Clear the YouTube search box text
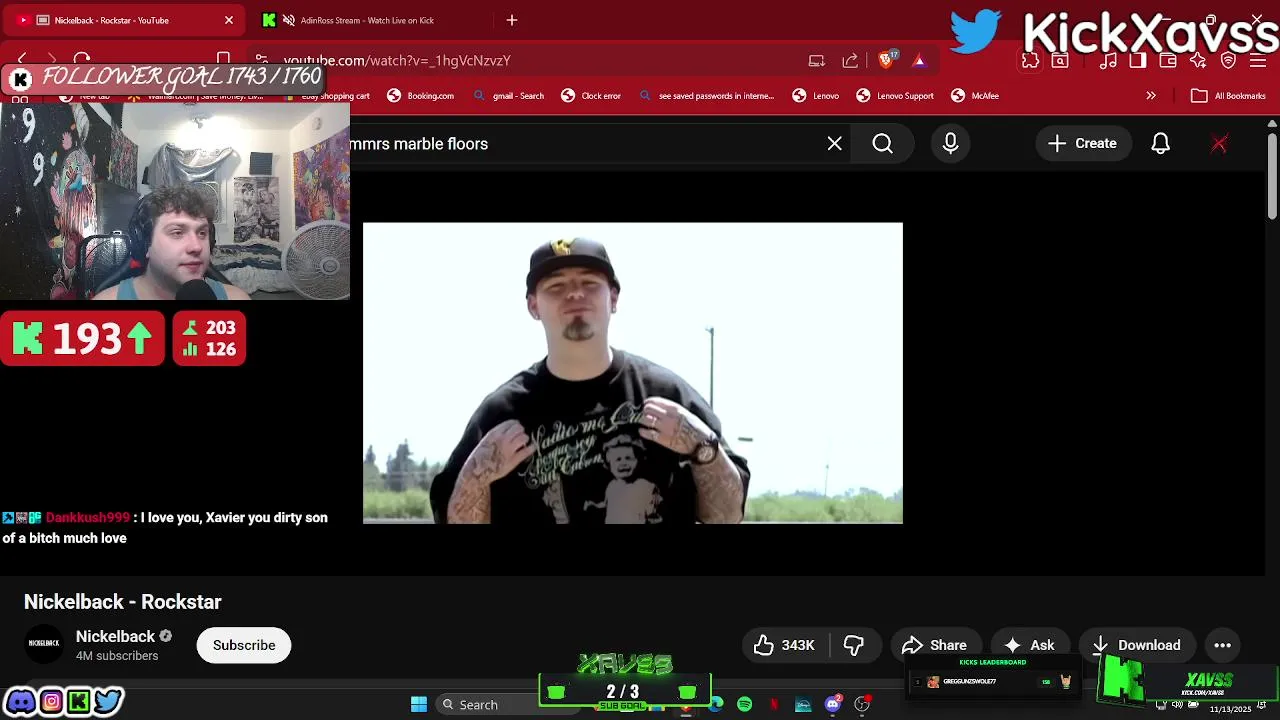1280x720 pixels. (835, 144)
